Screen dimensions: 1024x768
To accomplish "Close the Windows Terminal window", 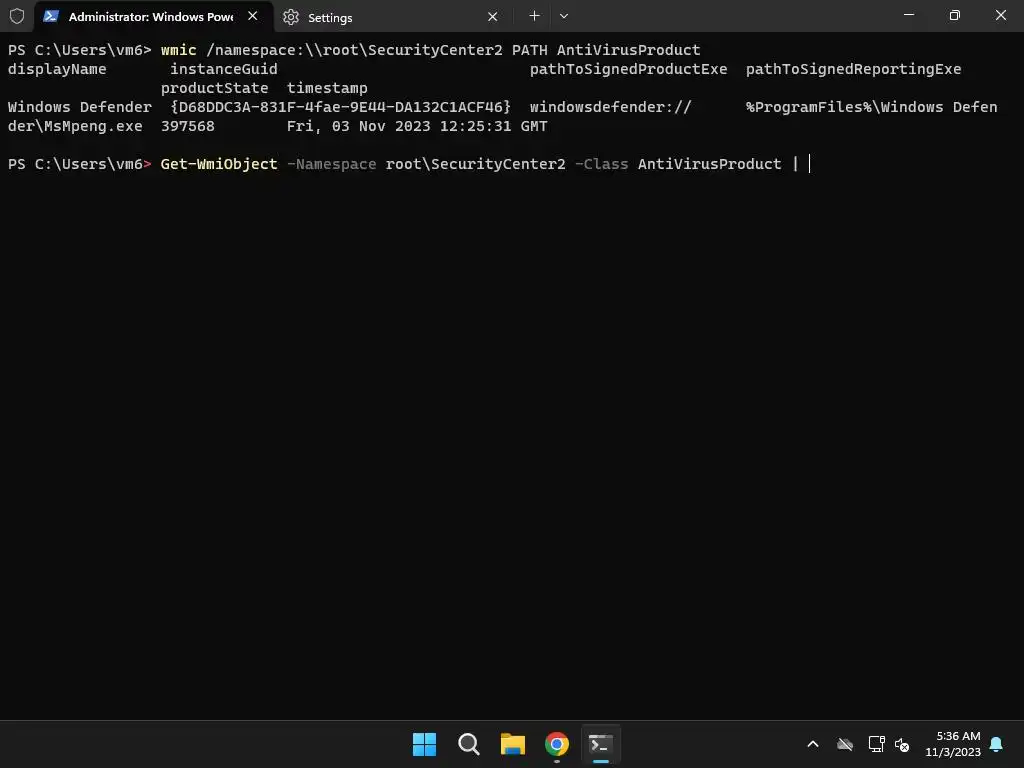I will [x=1000, y=15].
